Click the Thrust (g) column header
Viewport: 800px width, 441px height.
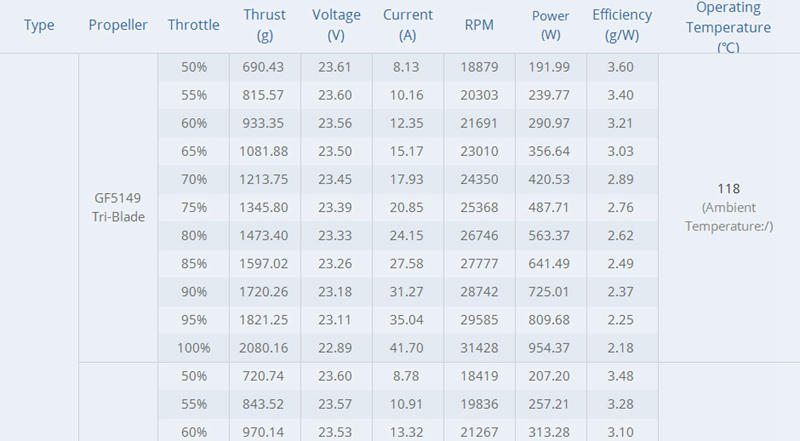tap(264, 25)
